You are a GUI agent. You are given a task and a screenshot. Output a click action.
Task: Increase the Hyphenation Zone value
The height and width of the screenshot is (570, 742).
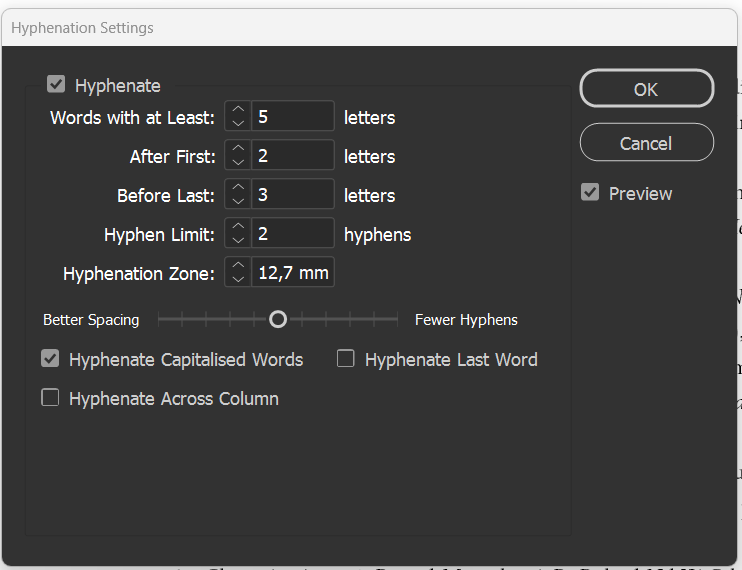(238, 266)
